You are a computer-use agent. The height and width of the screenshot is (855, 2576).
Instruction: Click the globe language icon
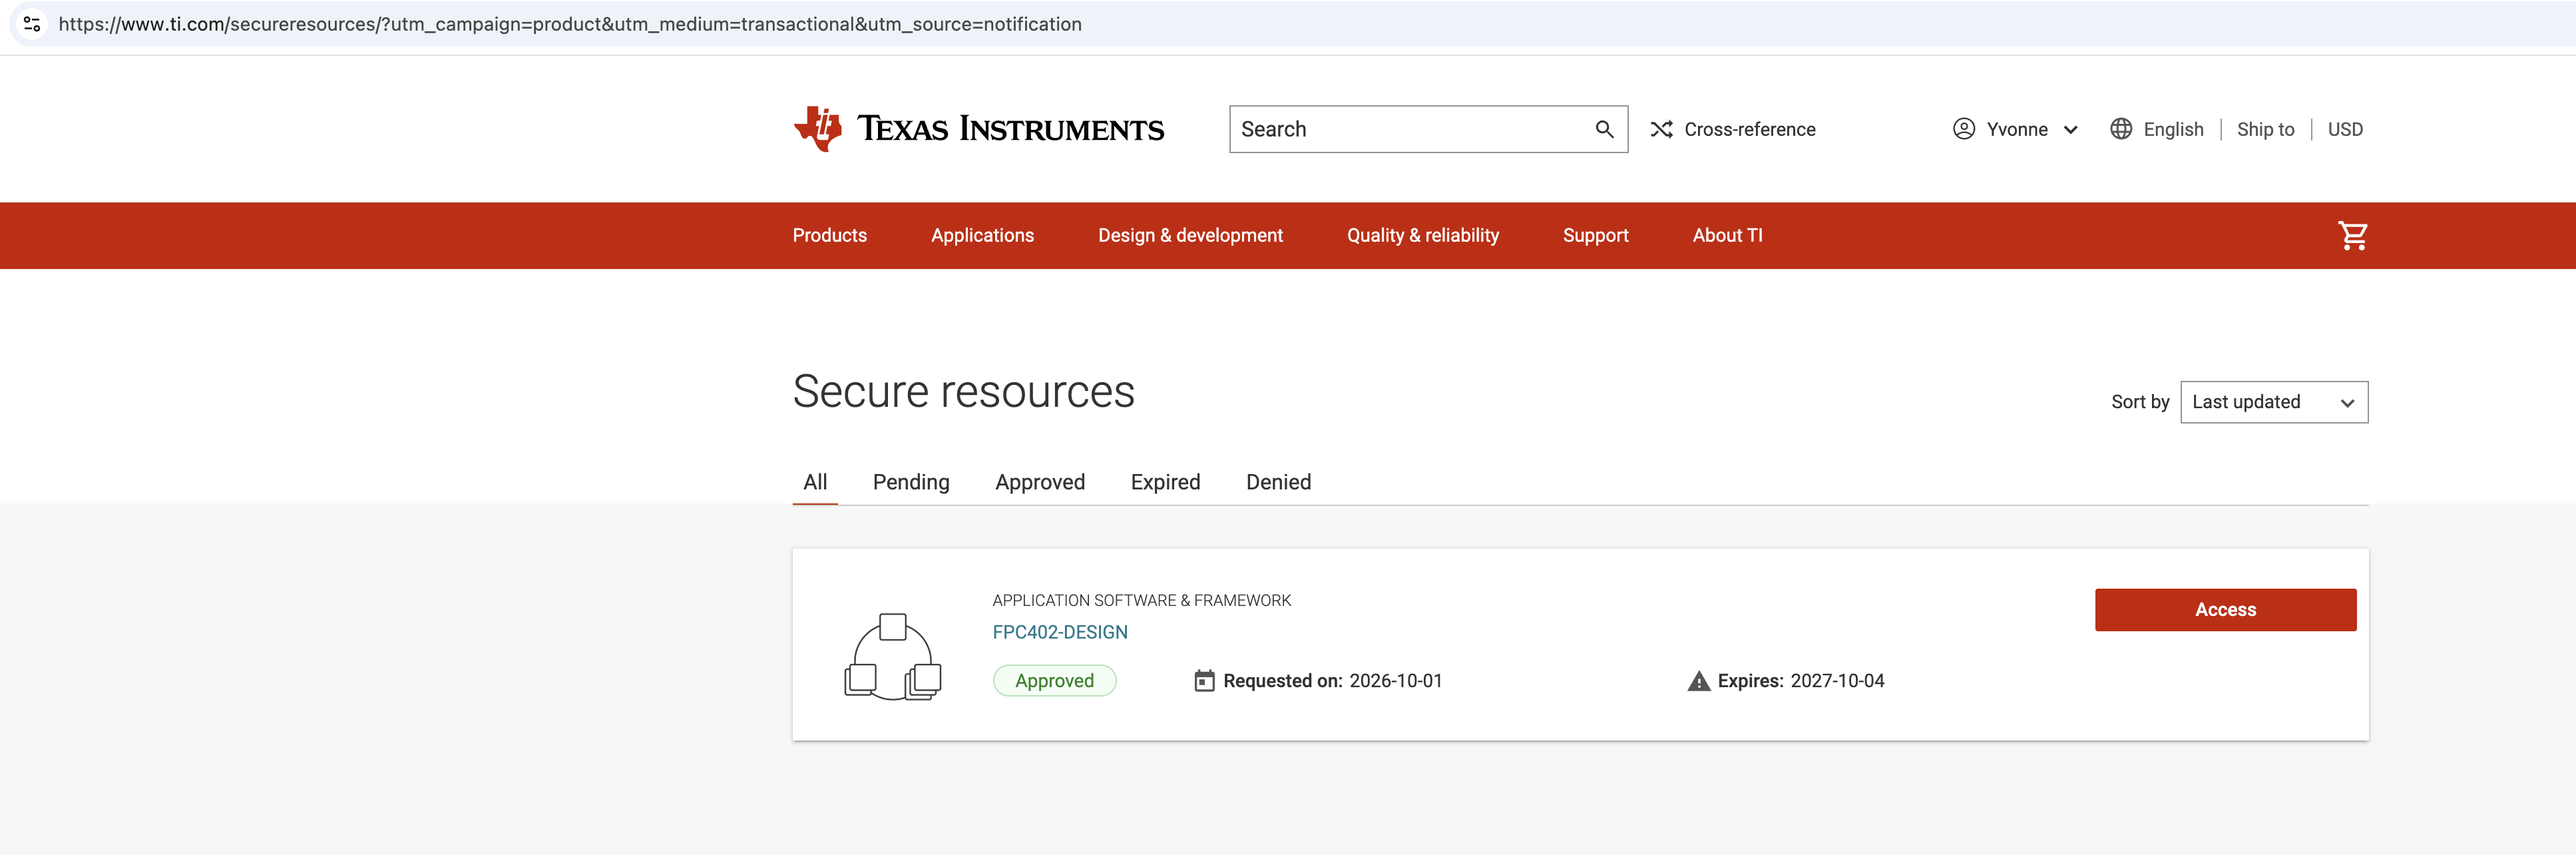(x=2120, y=129)
